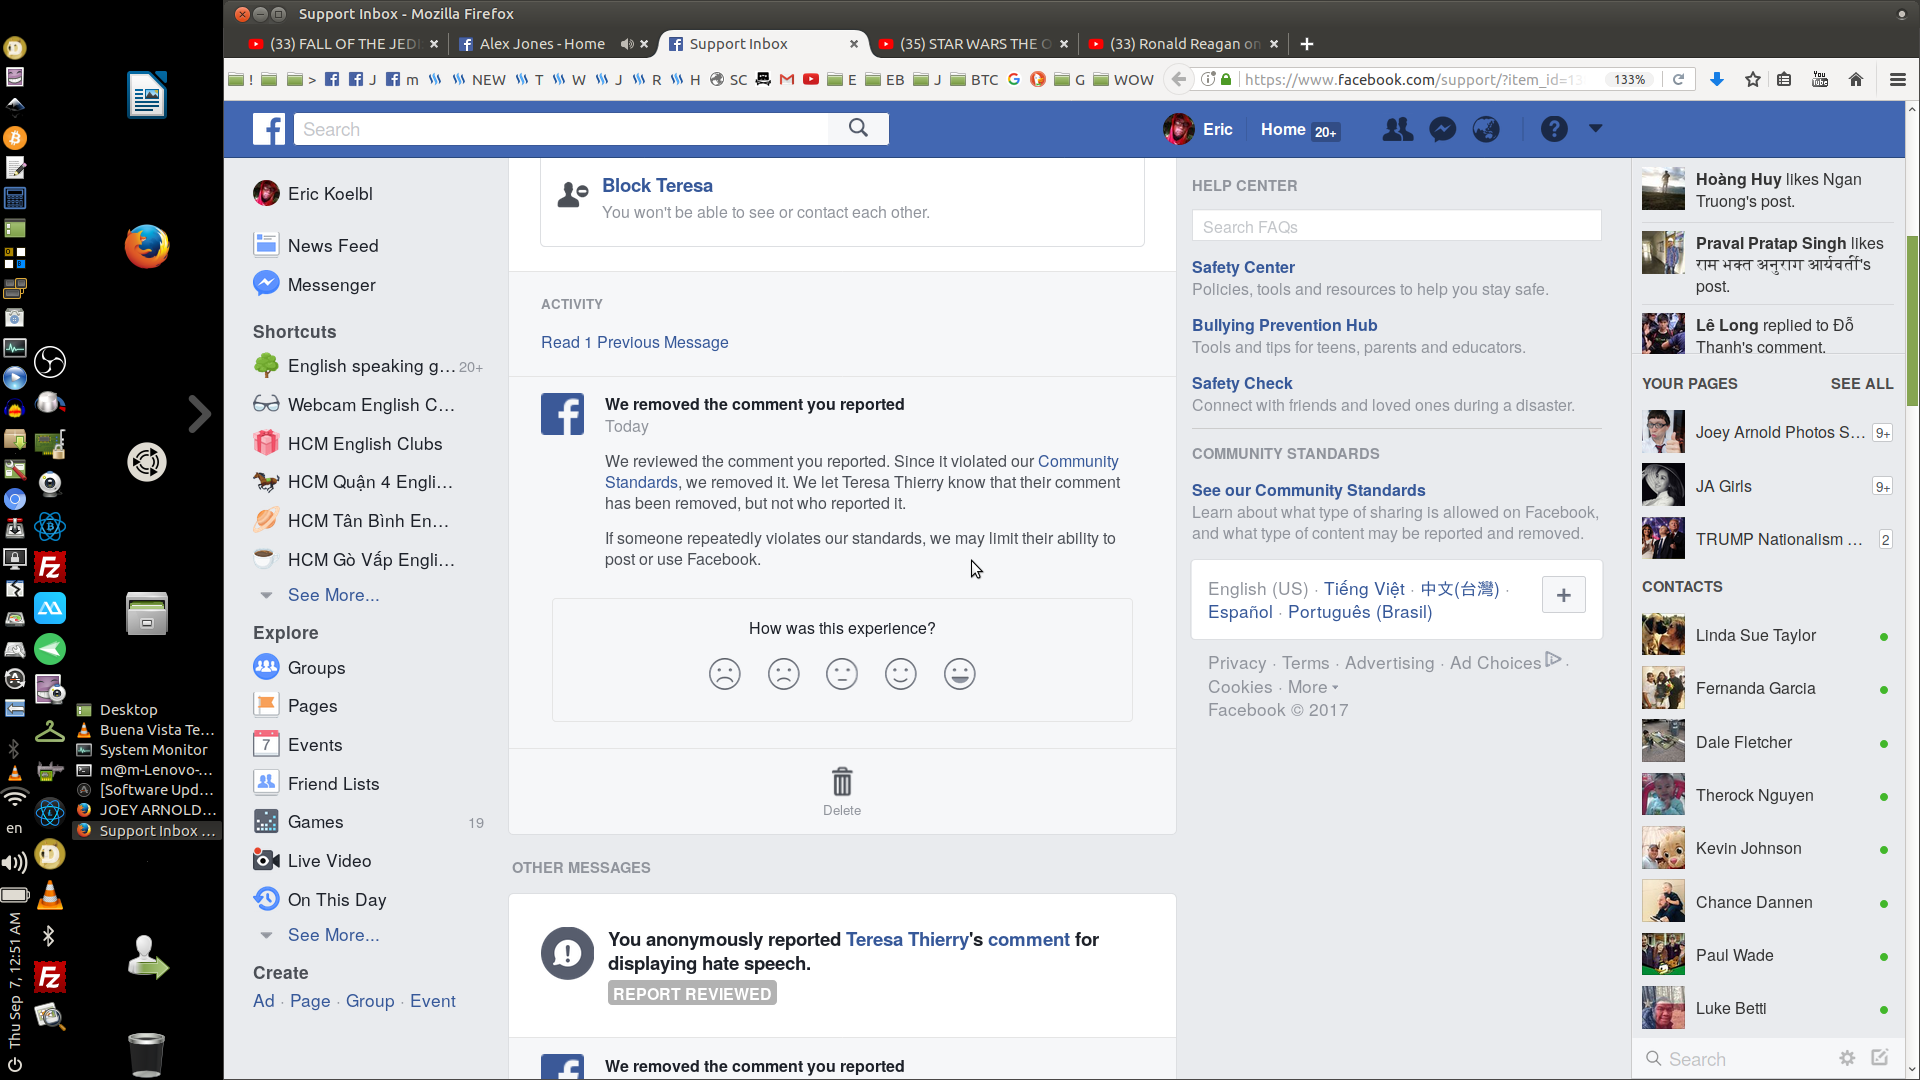Click the Delete trash icon
This screenshot has height=1080, width=1920.
(842, 782)
